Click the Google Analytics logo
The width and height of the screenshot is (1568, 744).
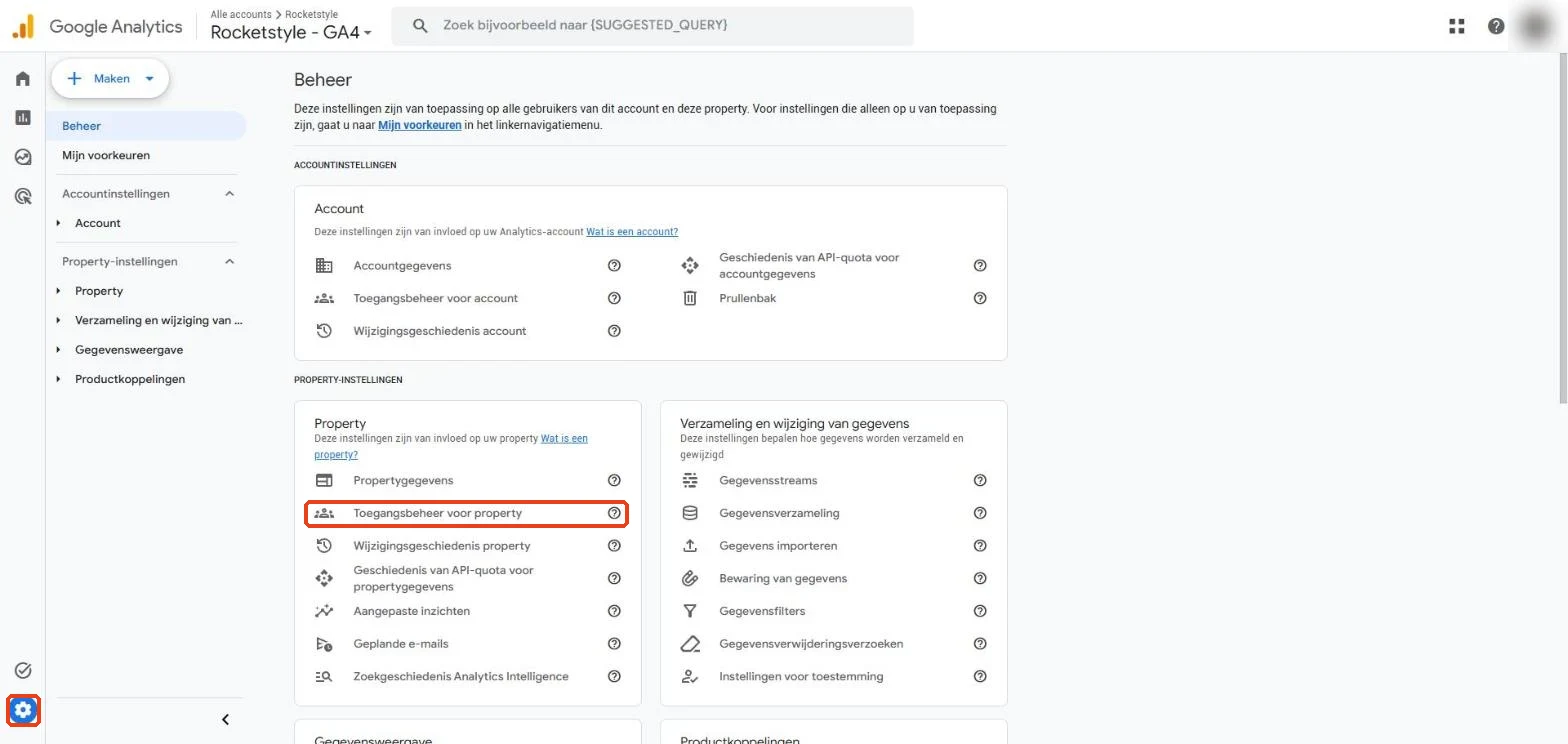point(97,26)
